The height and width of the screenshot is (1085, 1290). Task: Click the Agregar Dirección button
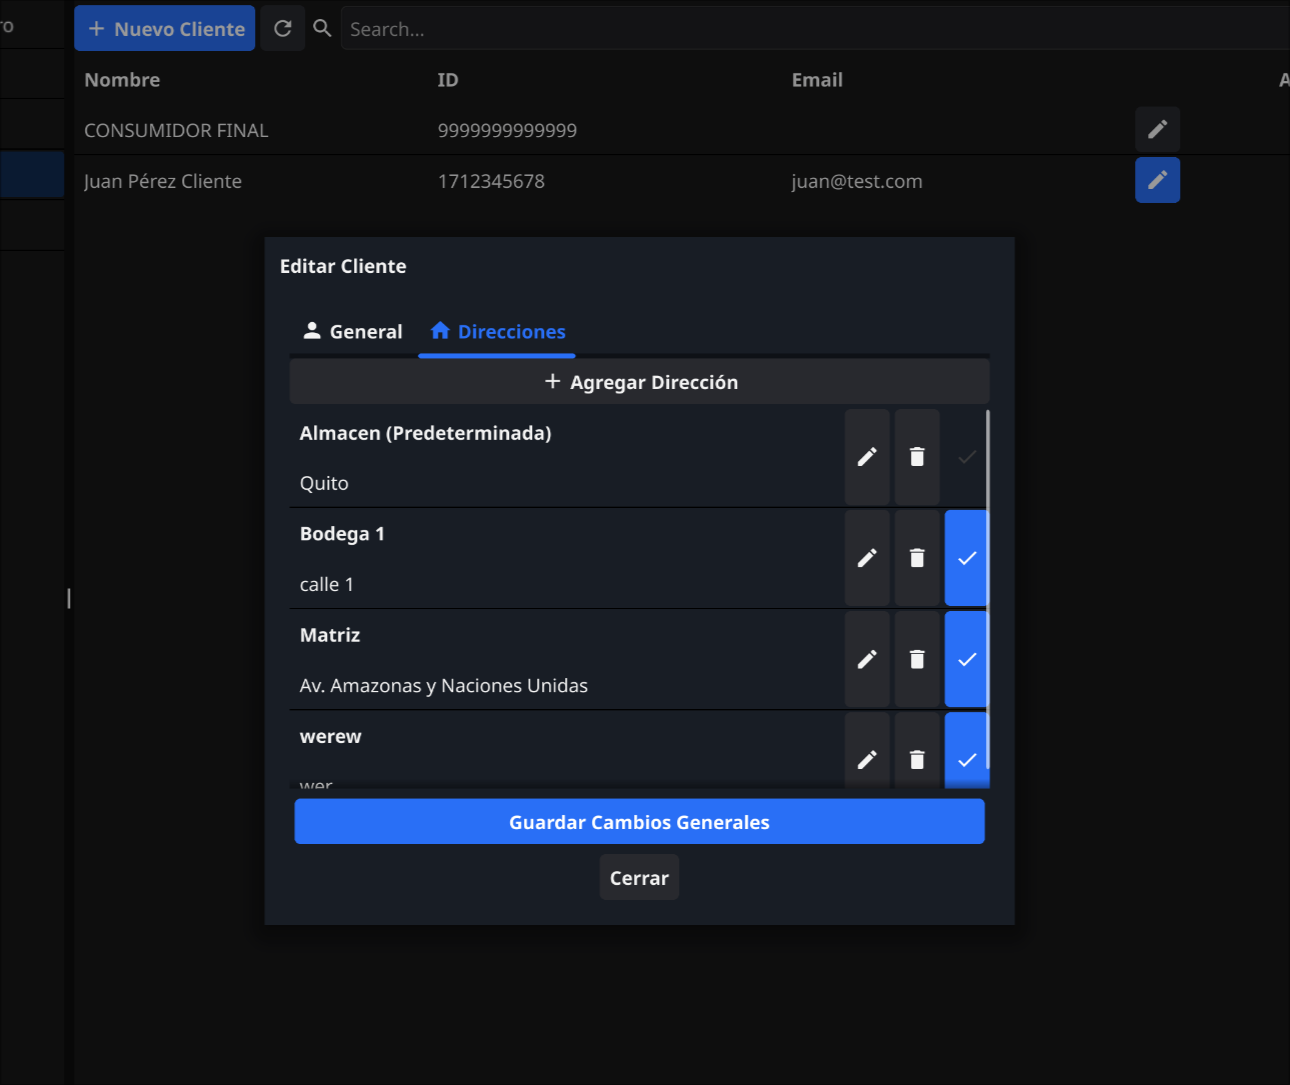(640, 382)
